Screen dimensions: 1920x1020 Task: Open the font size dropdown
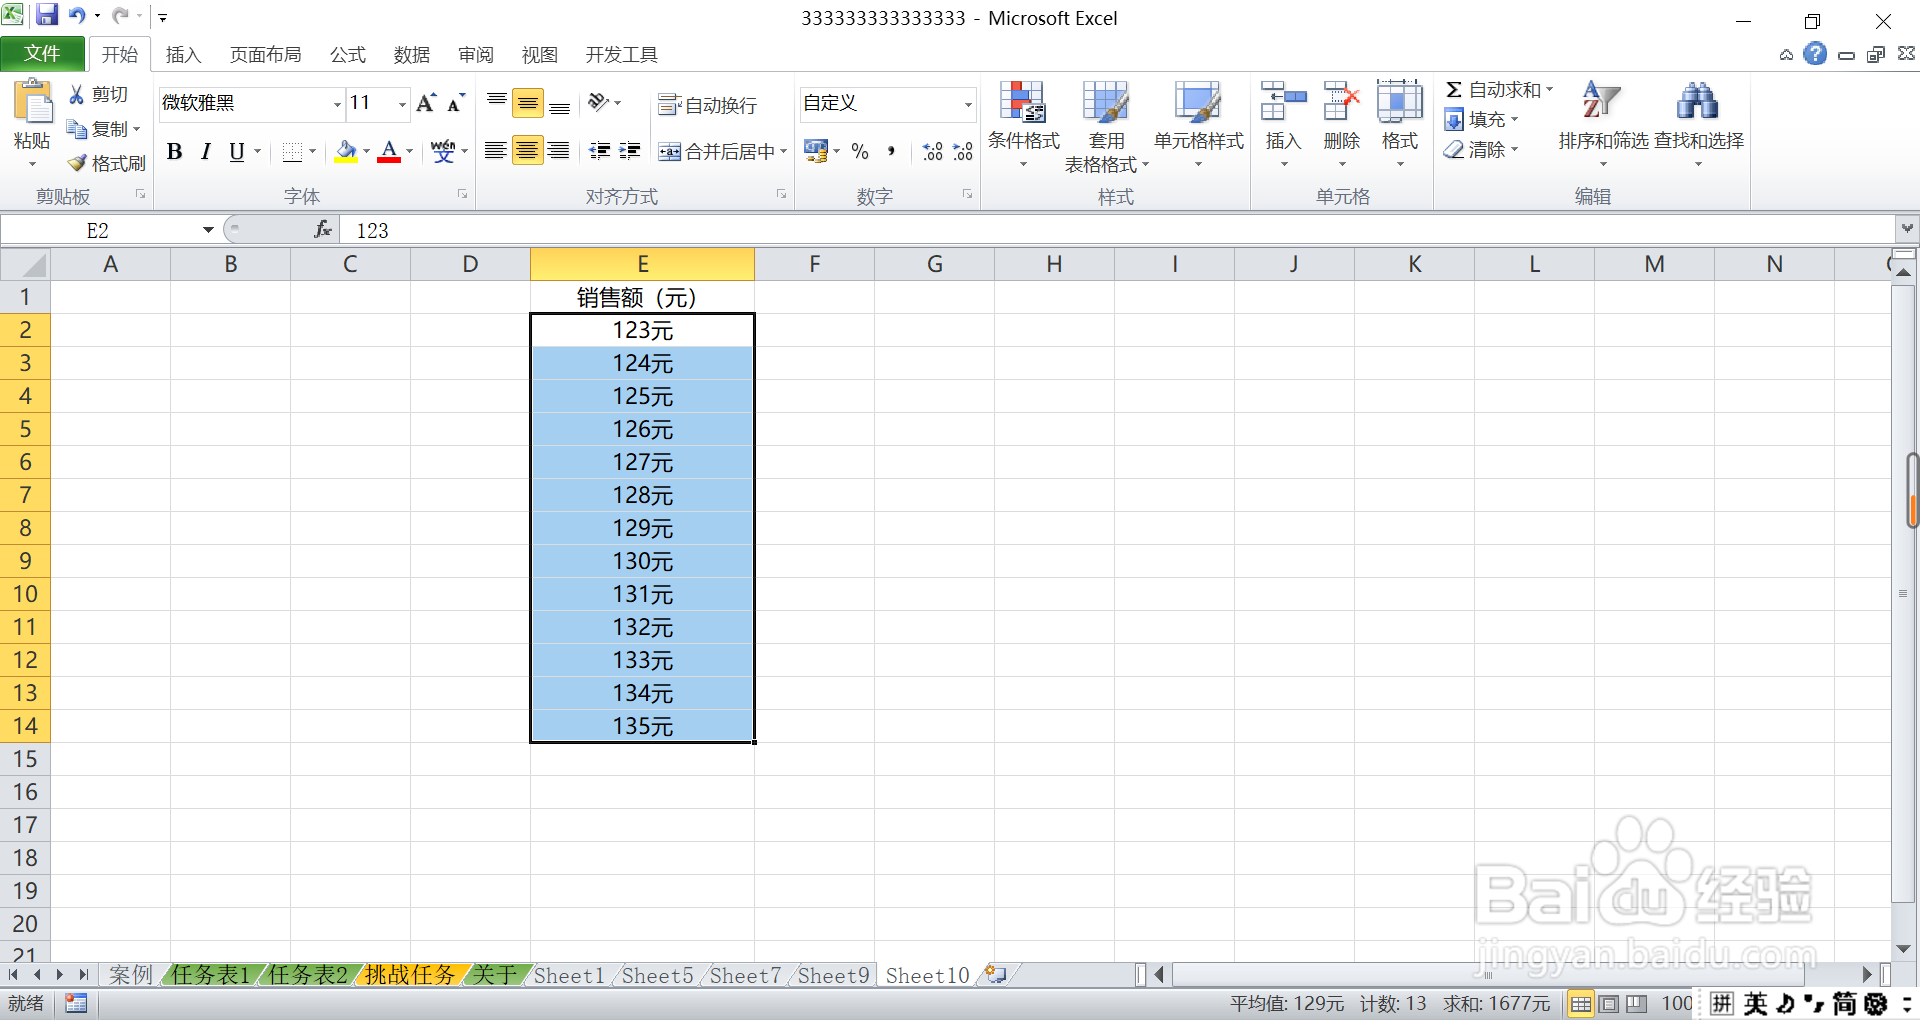402,103
